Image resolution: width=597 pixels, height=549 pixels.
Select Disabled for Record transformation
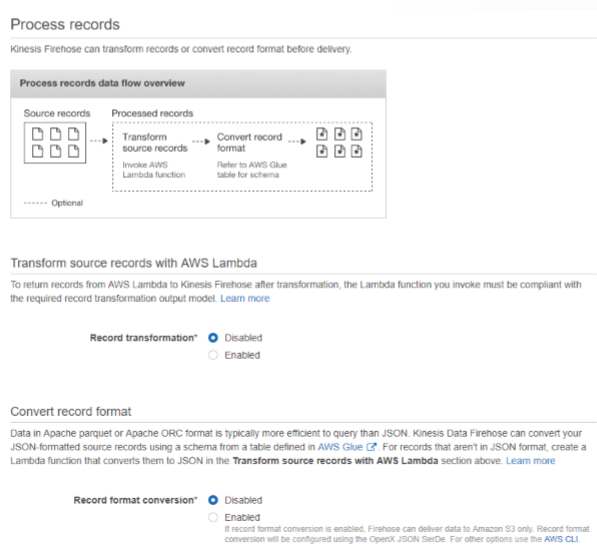pyautogui.click(x=213, y=338)
